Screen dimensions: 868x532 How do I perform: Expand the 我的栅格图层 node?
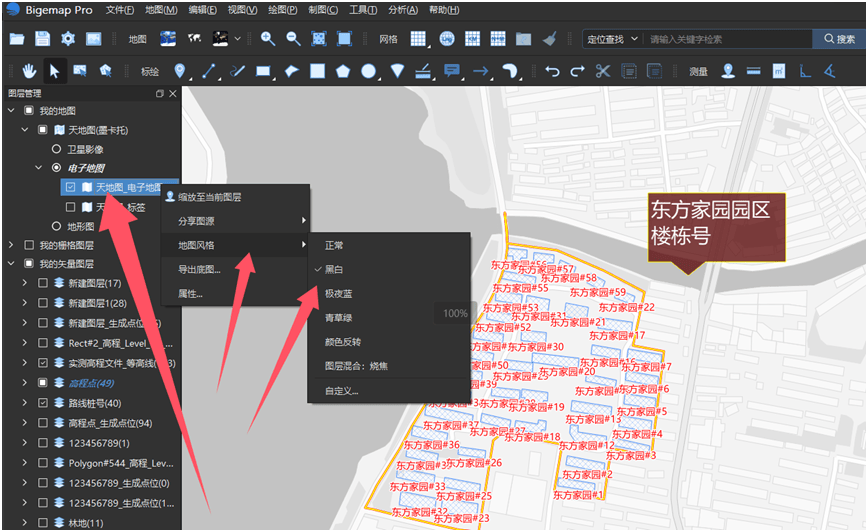tap(11, 245)
